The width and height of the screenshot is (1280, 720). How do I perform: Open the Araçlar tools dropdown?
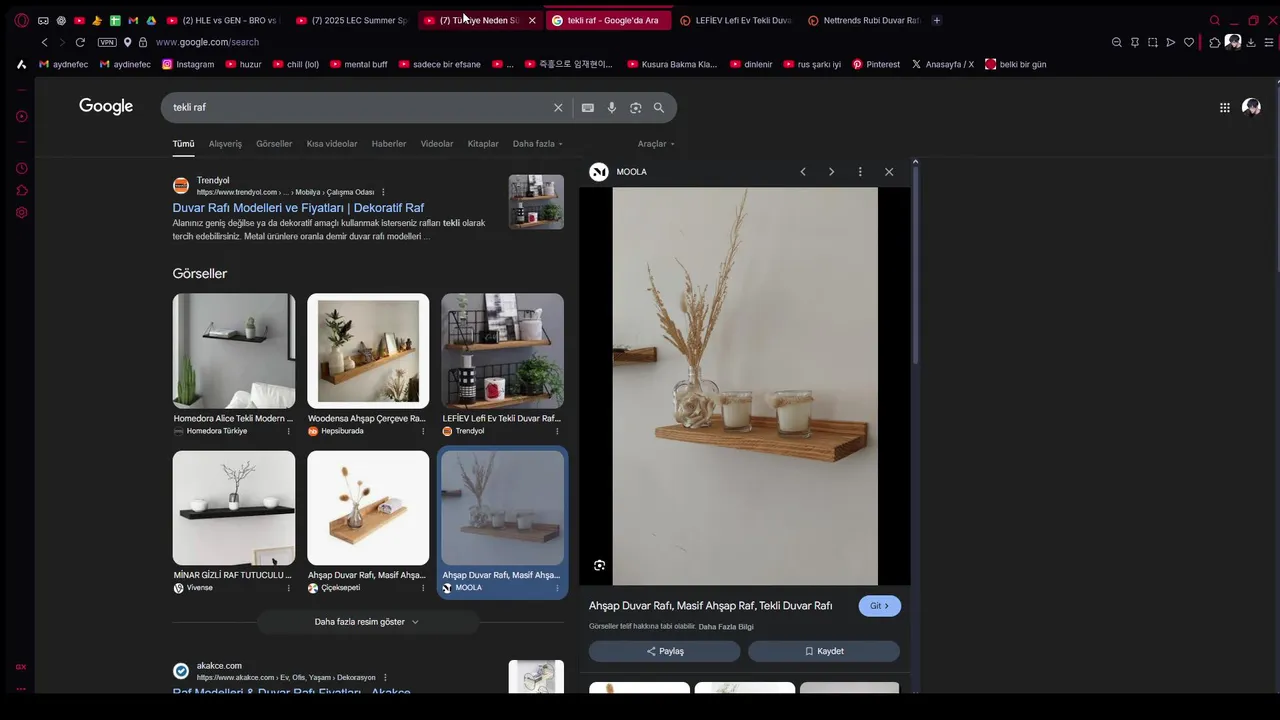pos(656,144)
